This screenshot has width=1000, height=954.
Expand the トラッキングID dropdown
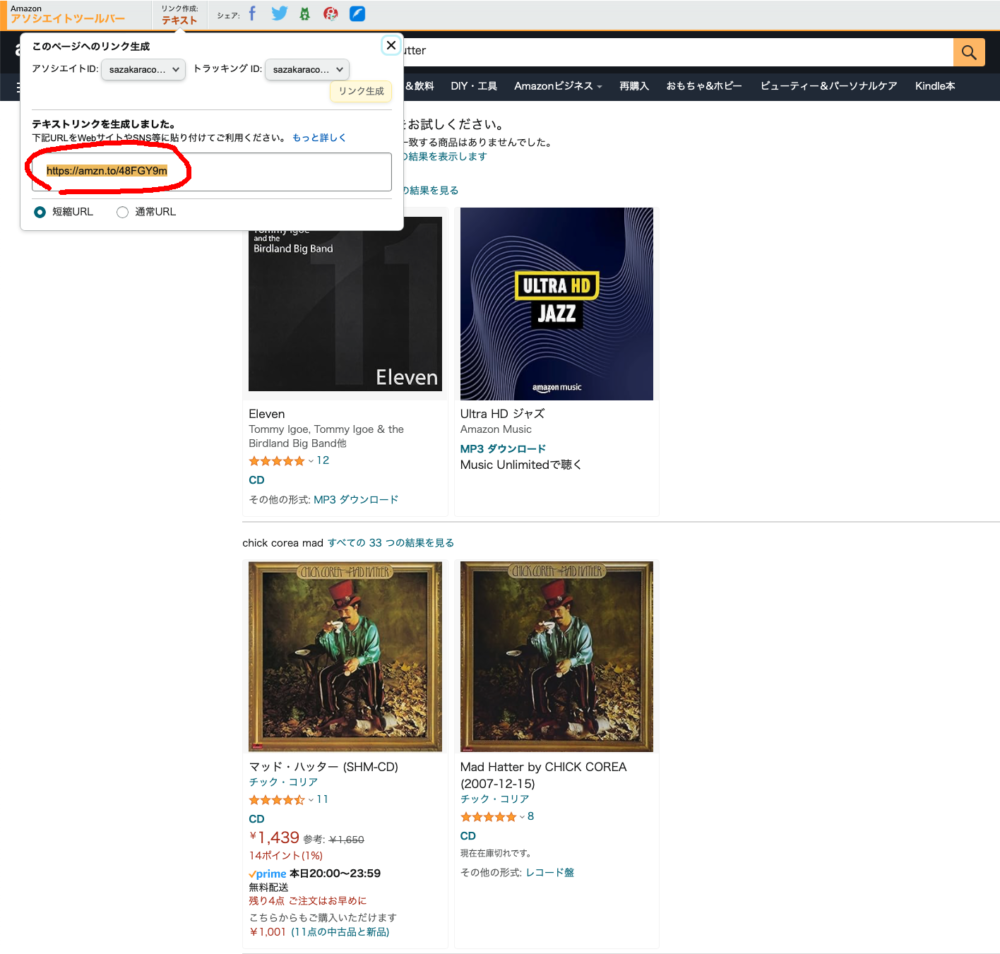(x=307, y=69)
